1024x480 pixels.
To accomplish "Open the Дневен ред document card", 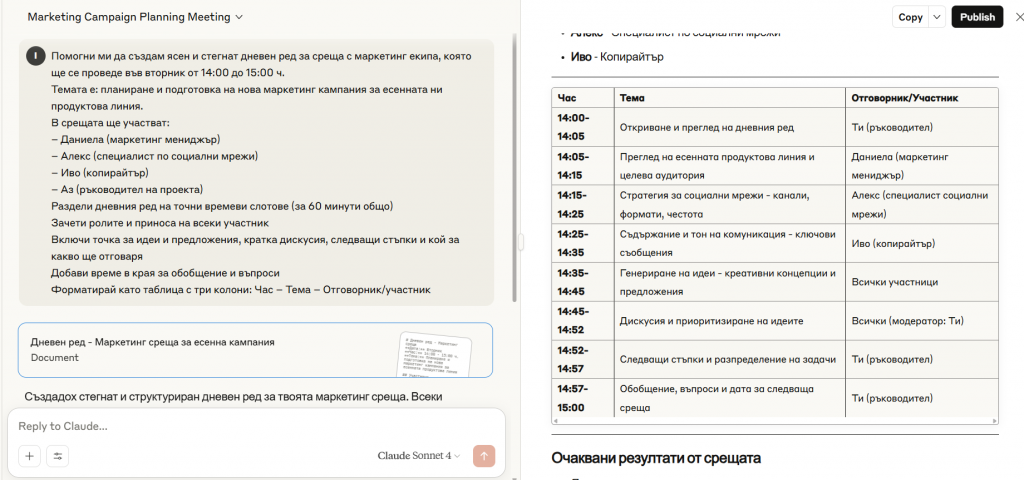I will click(x=255, y=350).
